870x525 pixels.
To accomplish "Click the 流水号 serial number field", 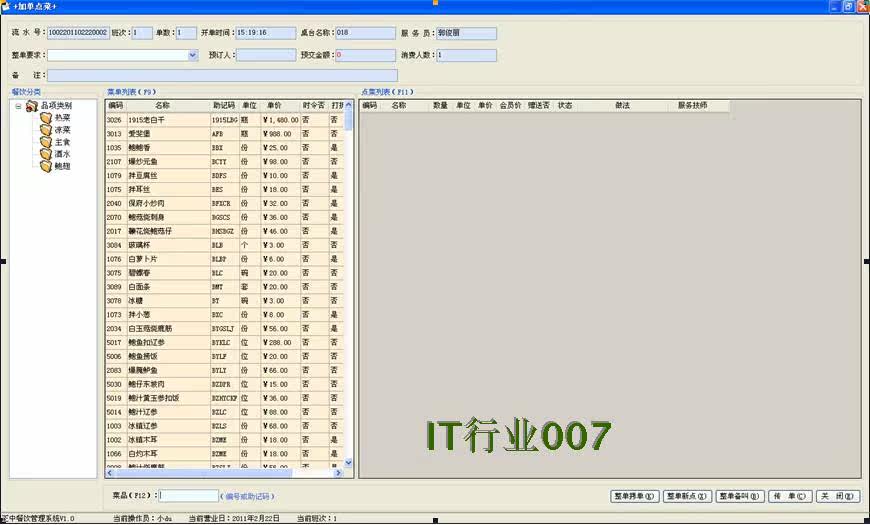I will click(x=78, y=33).
